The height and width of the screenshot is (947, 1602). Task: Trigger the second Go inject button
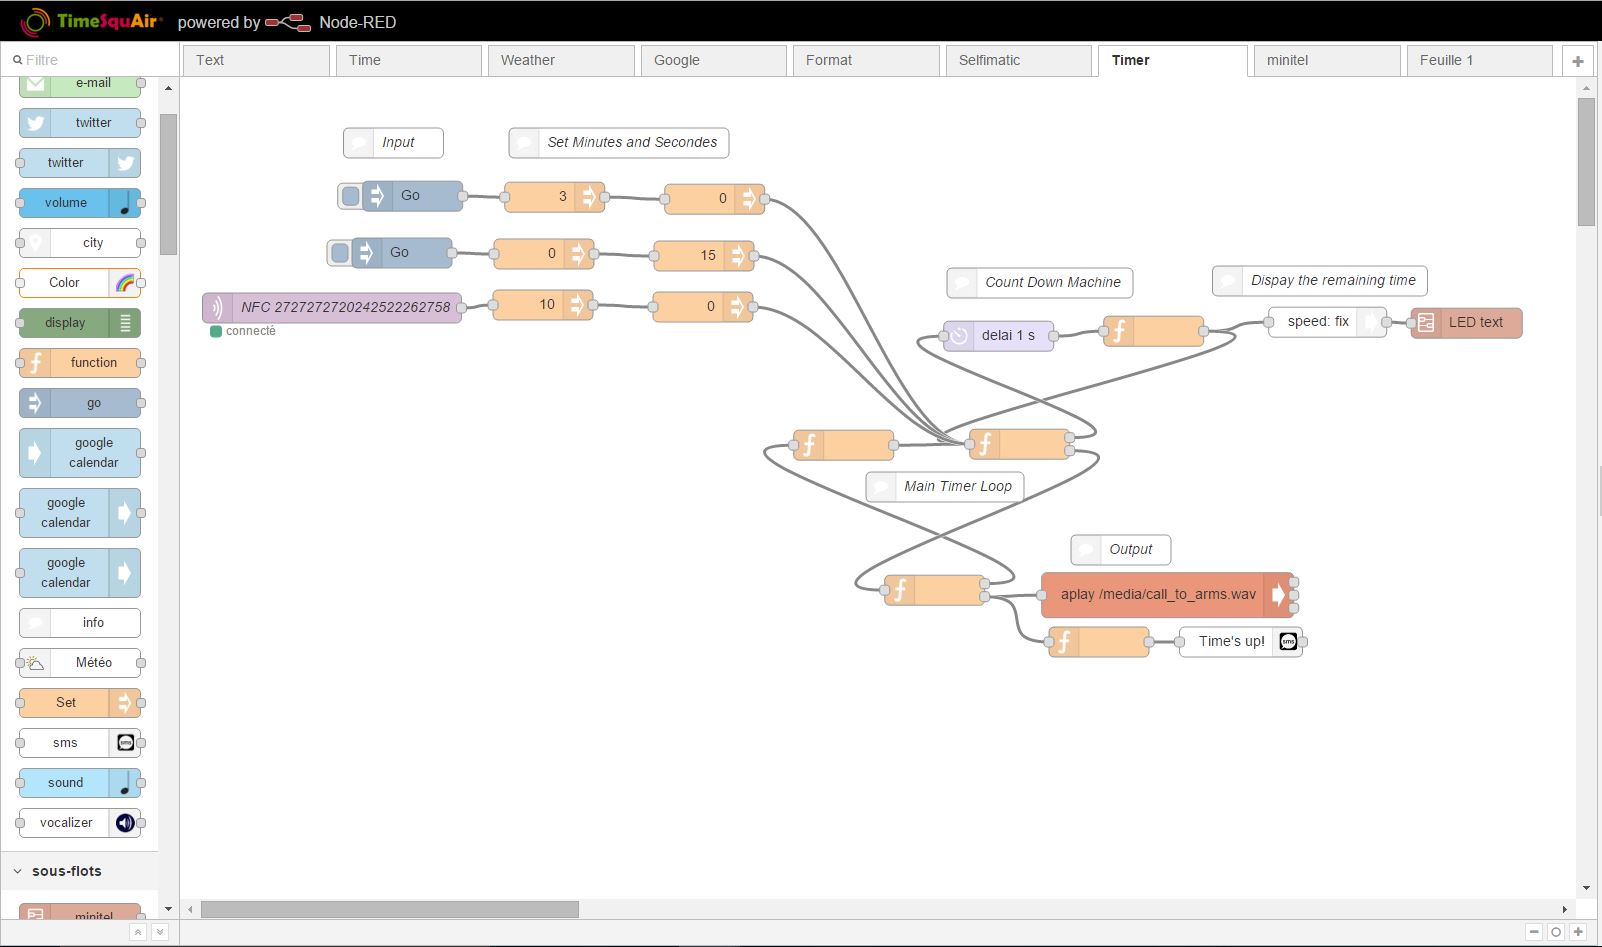point(340,253)
